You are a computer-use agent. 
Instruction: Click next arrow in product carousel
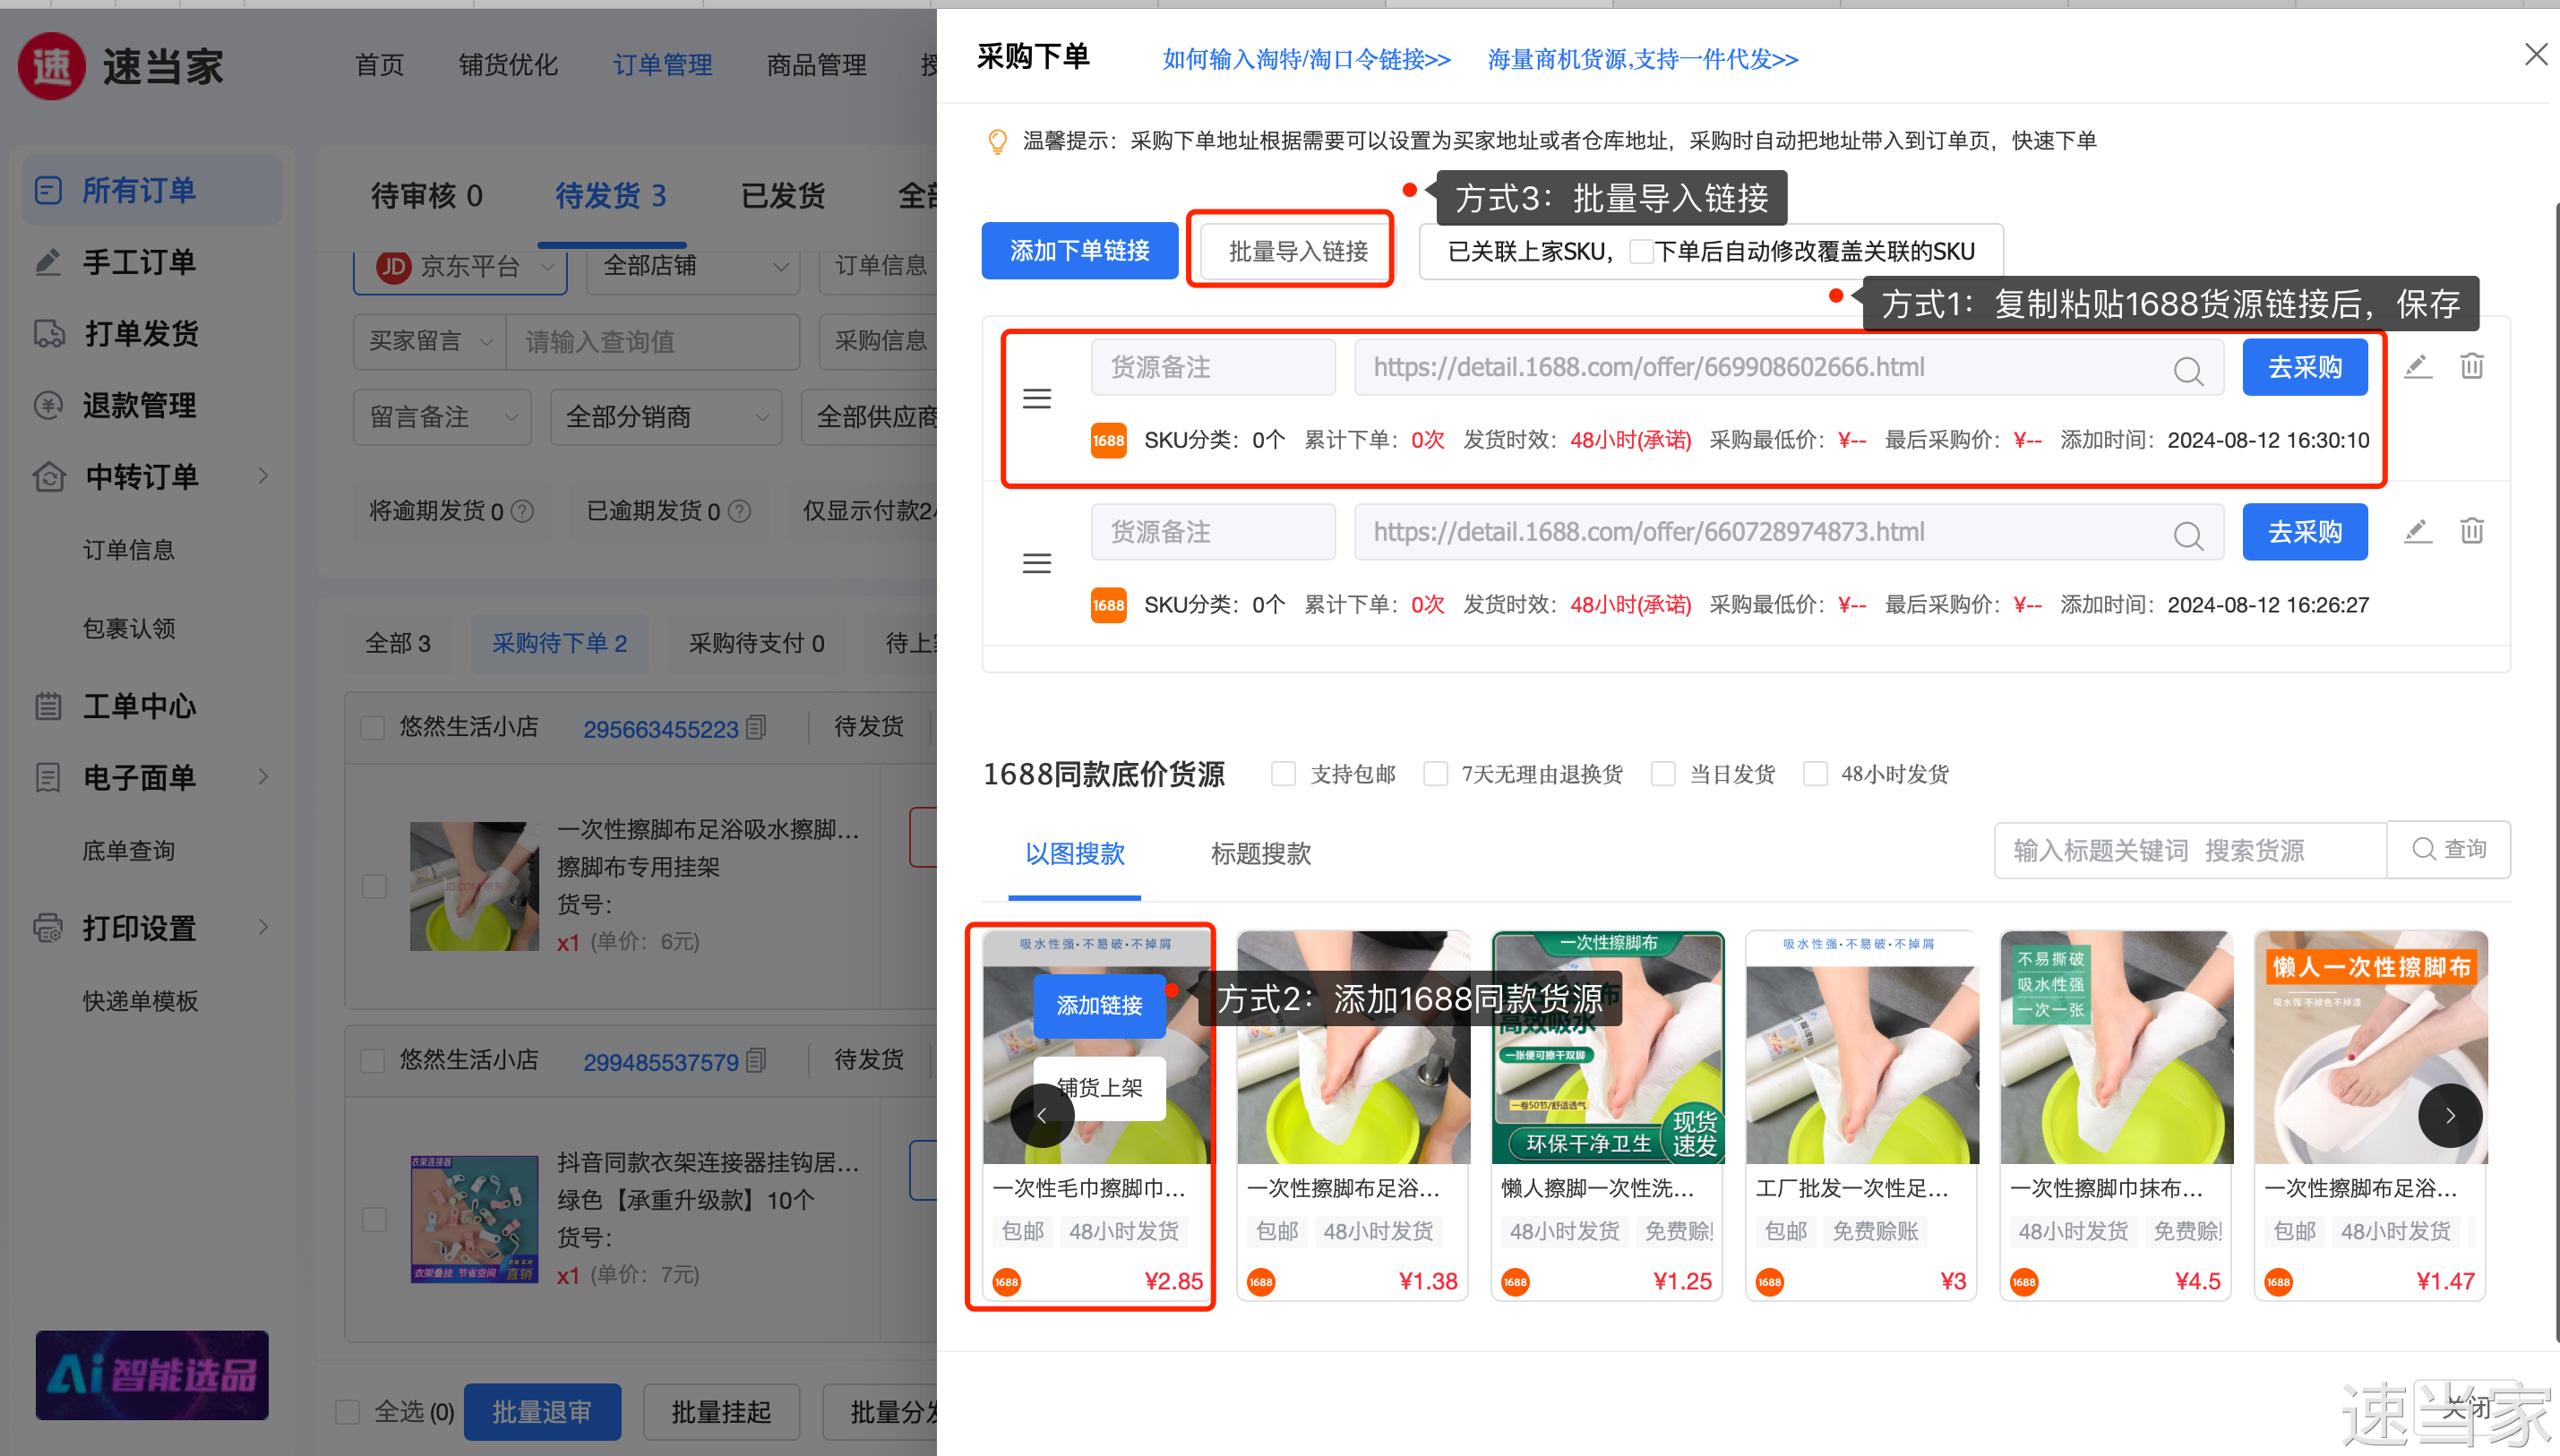click(x=2449, y=1115)
